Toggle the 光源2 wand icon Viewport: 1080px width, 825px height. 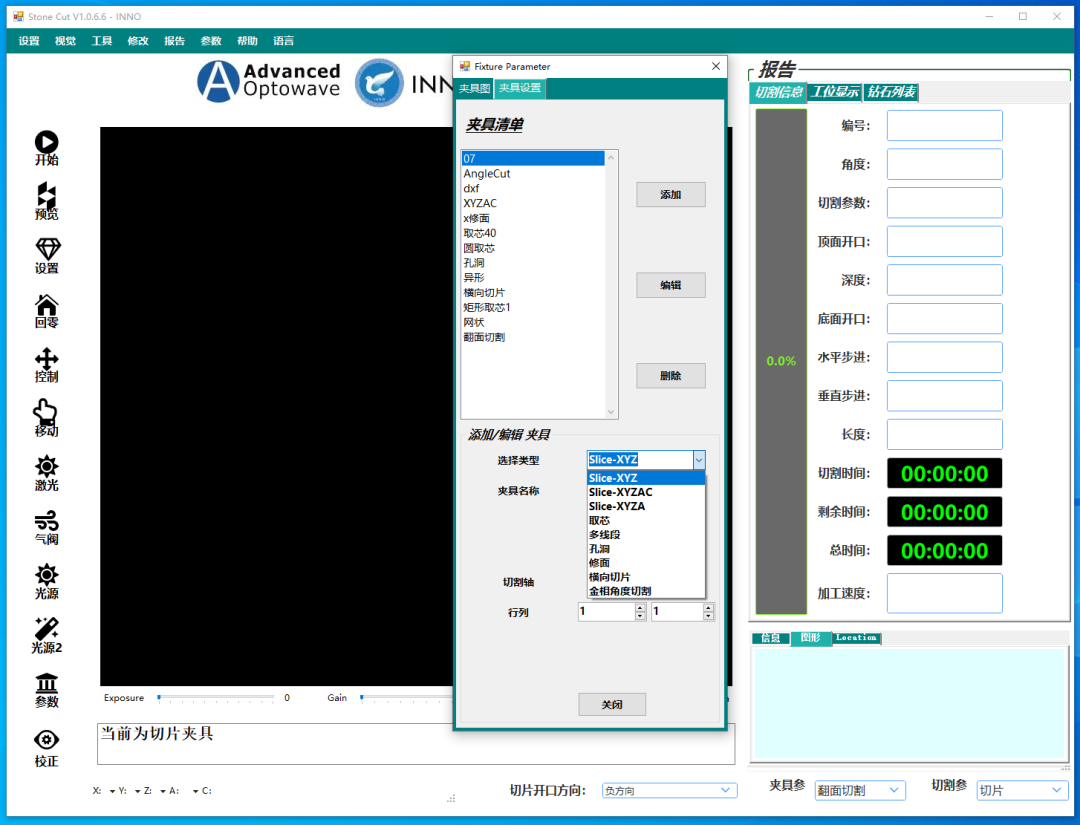tap(46, 629)
